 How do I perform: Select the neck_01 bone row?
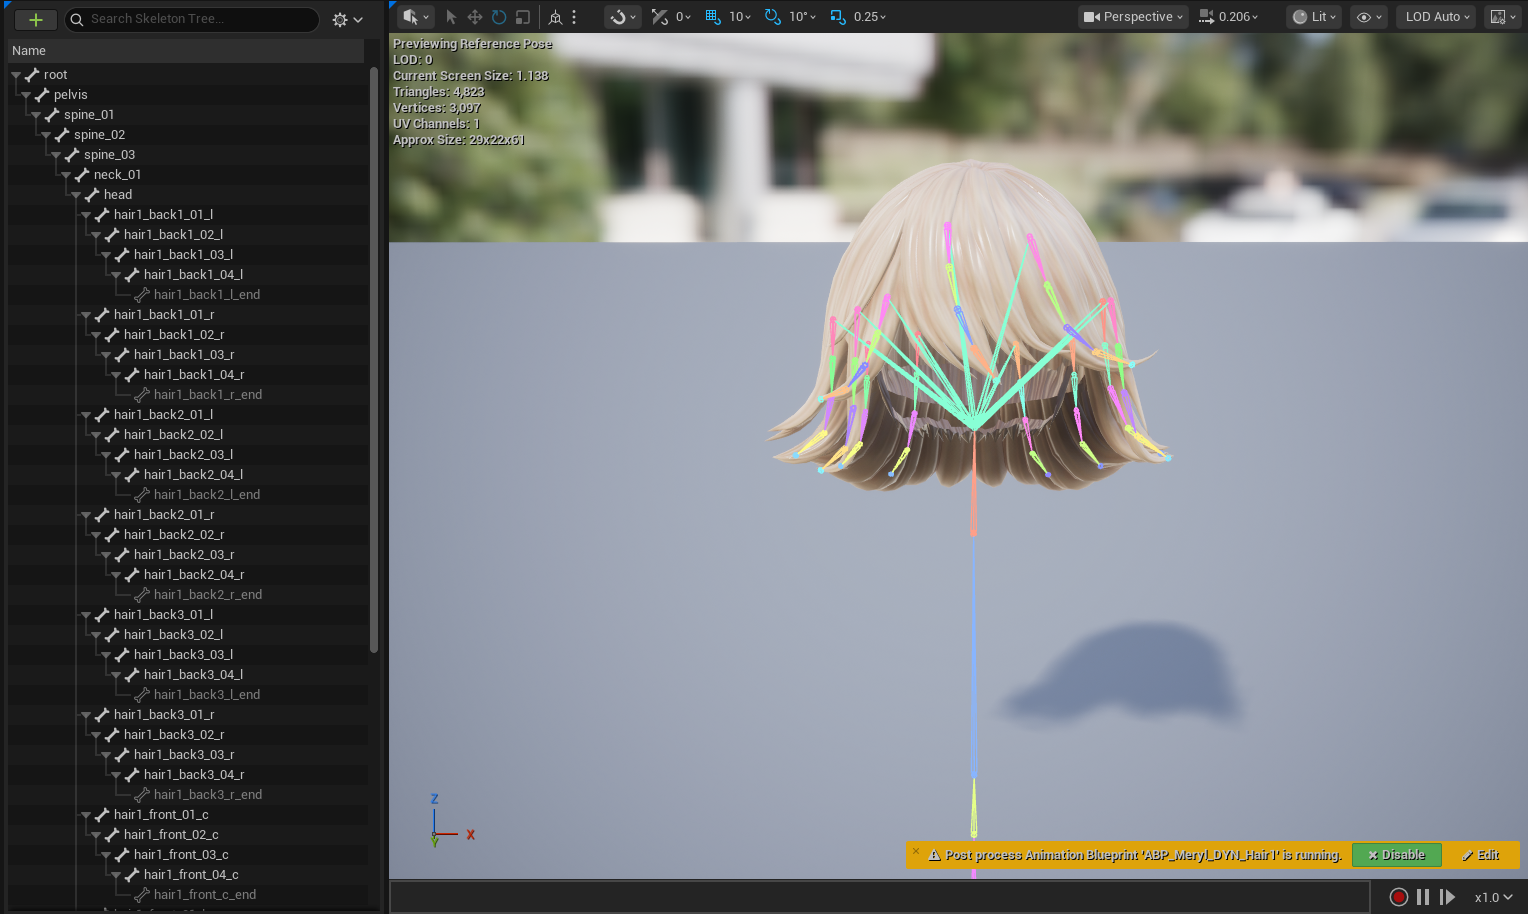186,175
